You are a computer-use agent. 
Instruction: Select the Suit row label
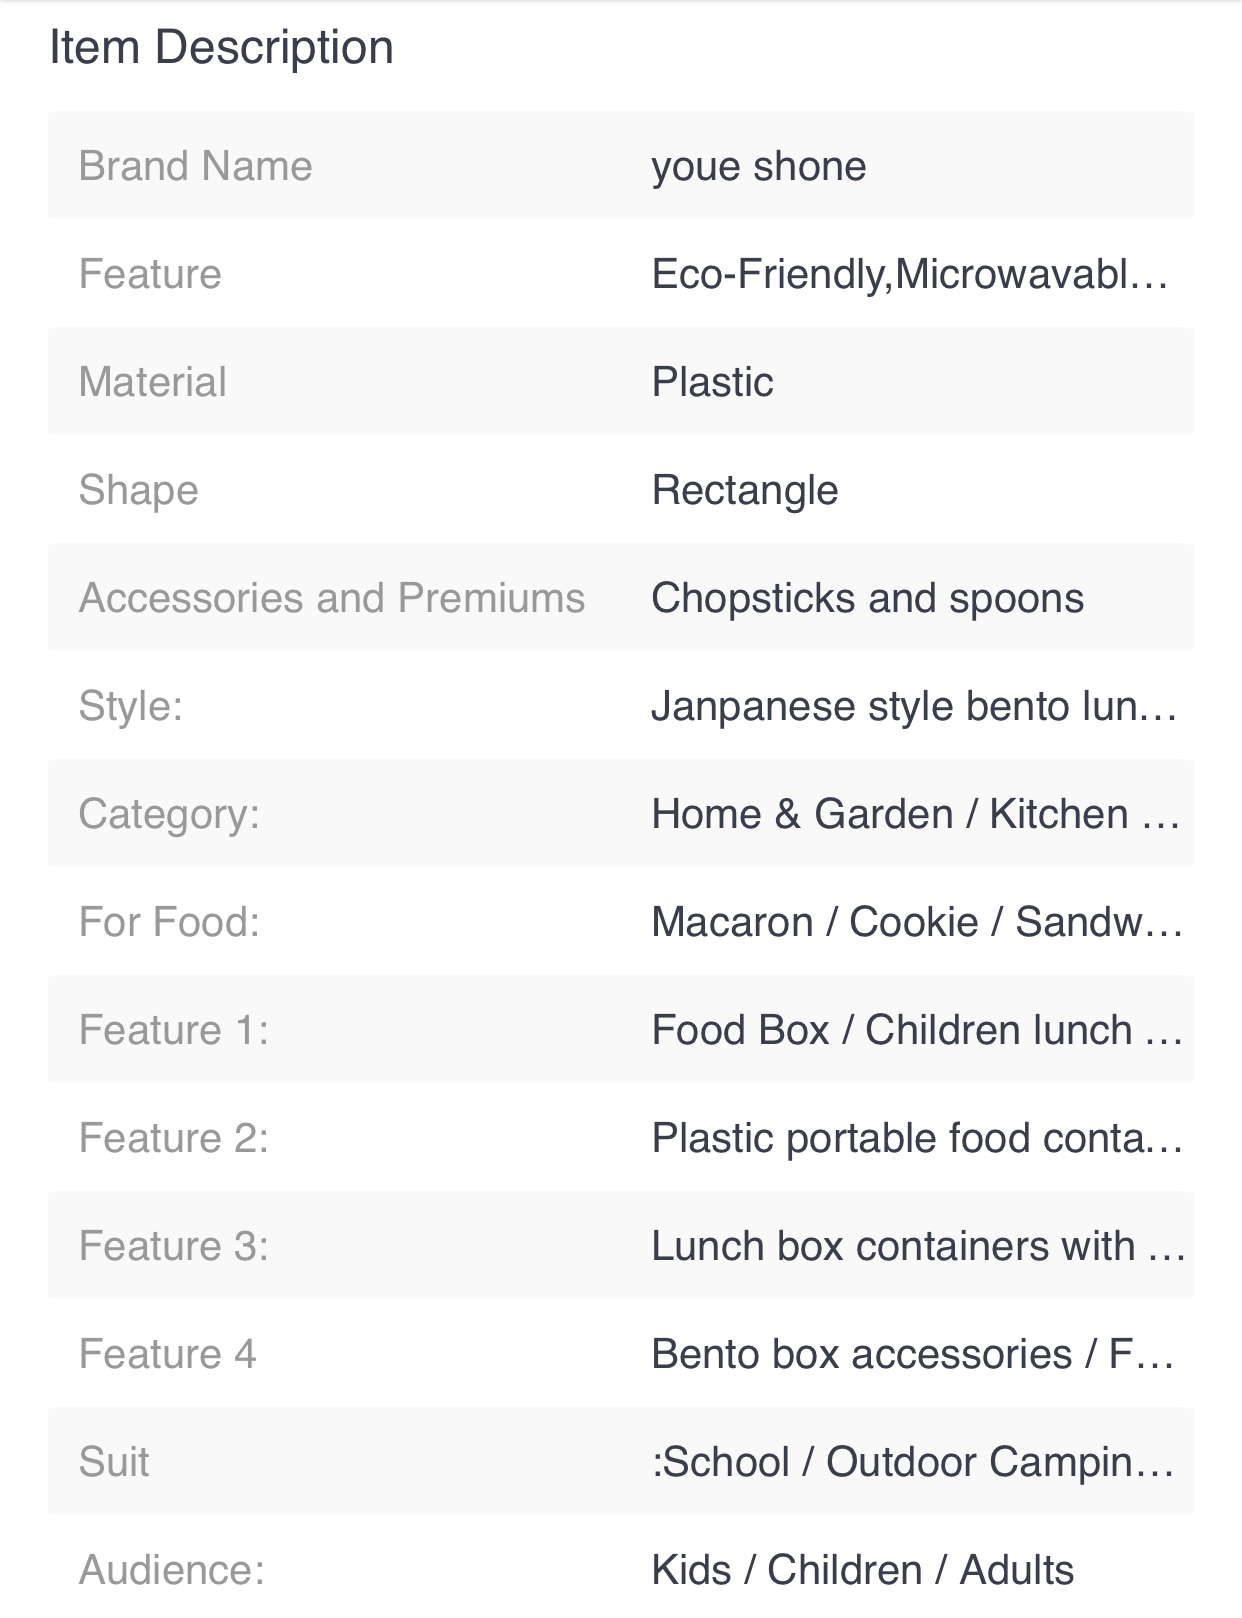[x=114, y=1462]
